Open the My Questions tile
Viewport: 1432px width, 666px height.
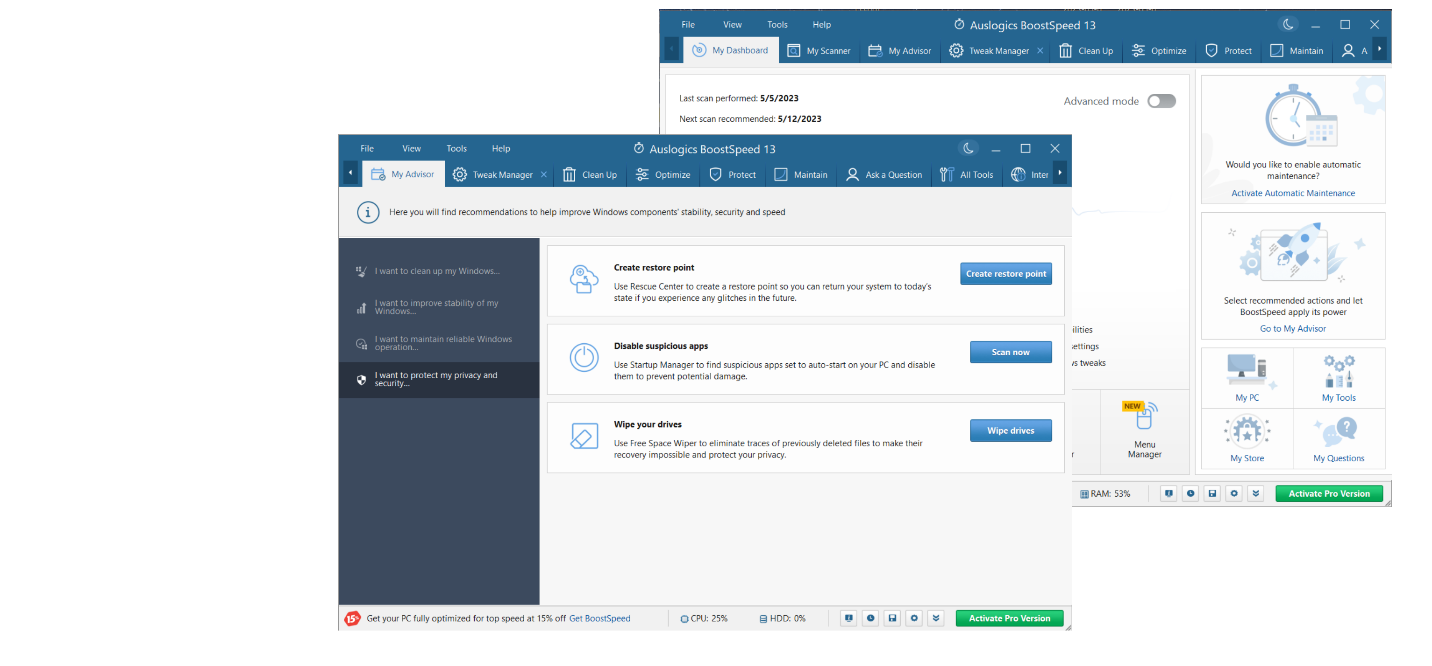click(1339, 439)
